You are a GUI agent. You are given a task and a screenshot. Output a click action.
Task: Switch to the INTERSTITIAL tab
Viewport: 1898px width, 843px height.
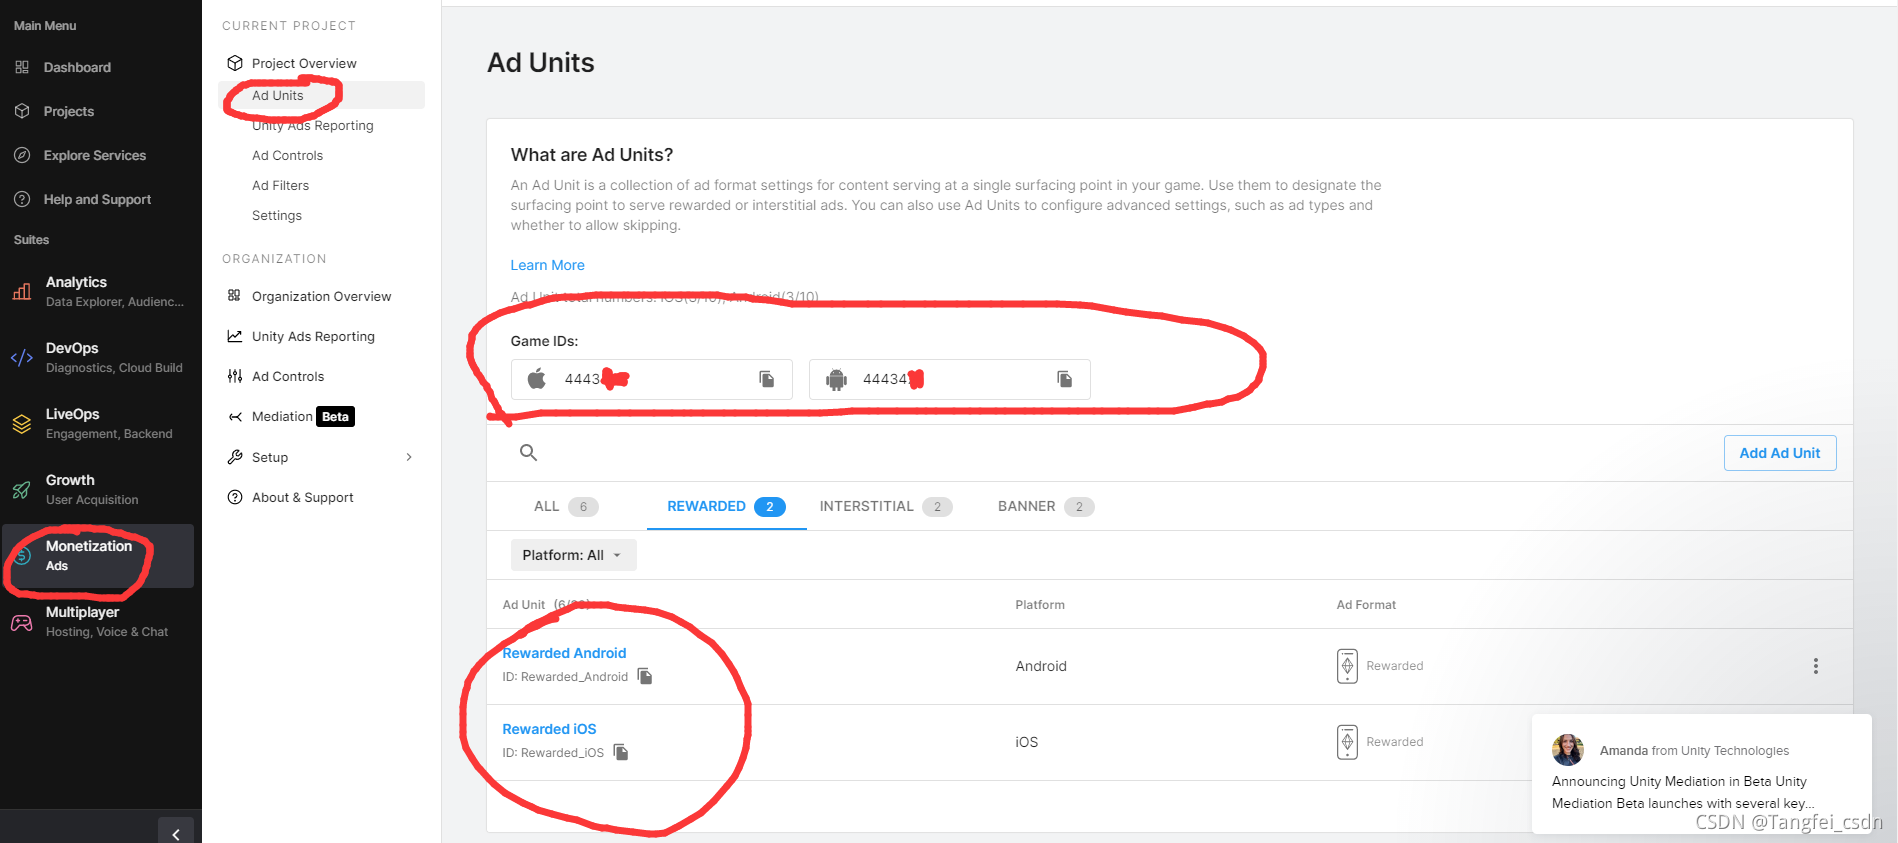[x=885, y=507]
